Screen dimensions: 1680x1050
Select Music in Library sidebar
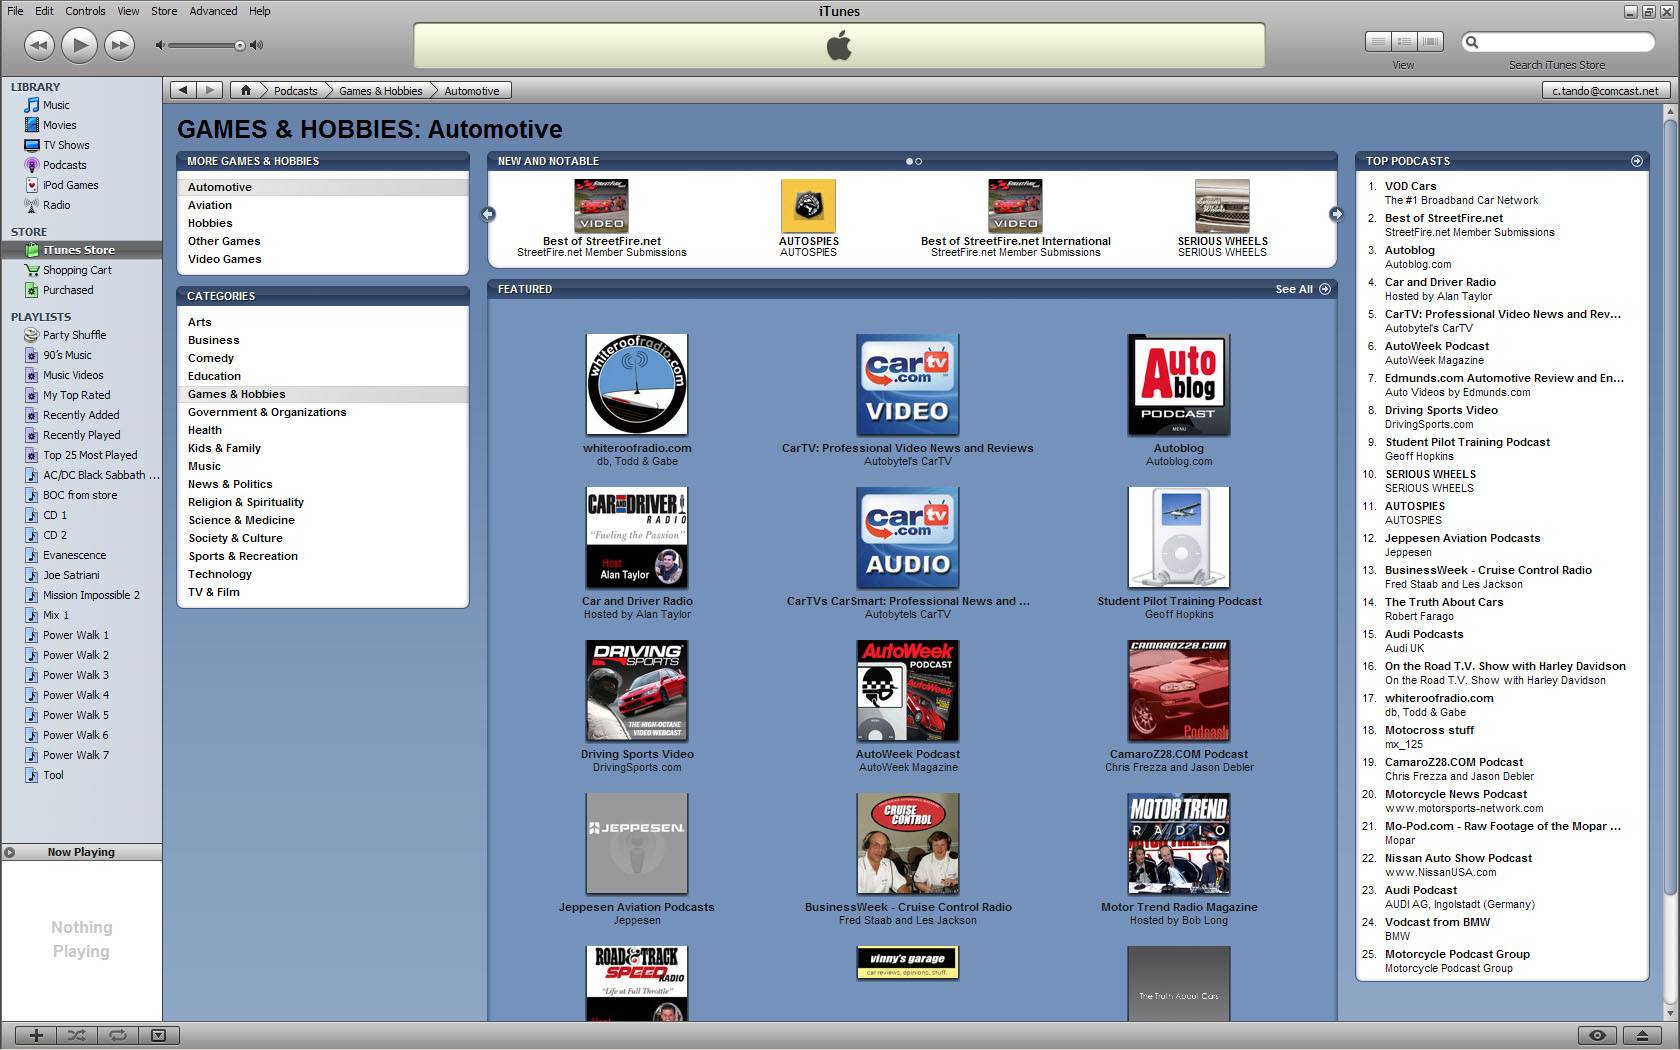tap(56, 105)
